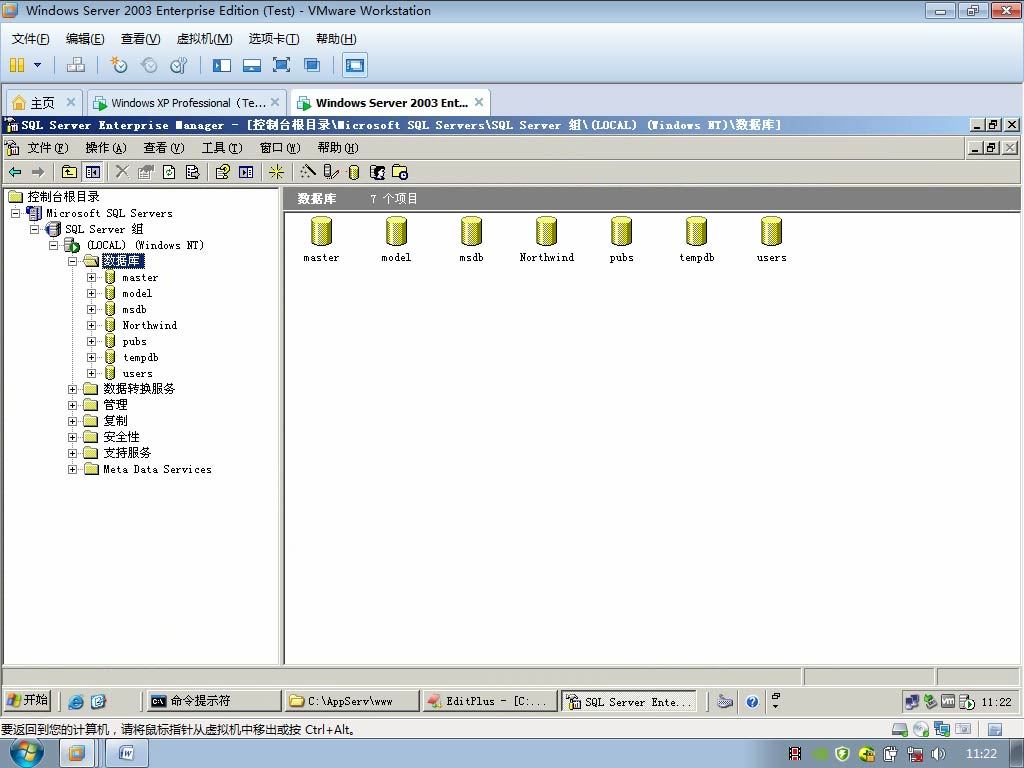Collapse the Microsoft SQL Servers tree node
Viewport: 1024px width, 768px height.
(16, 213)
